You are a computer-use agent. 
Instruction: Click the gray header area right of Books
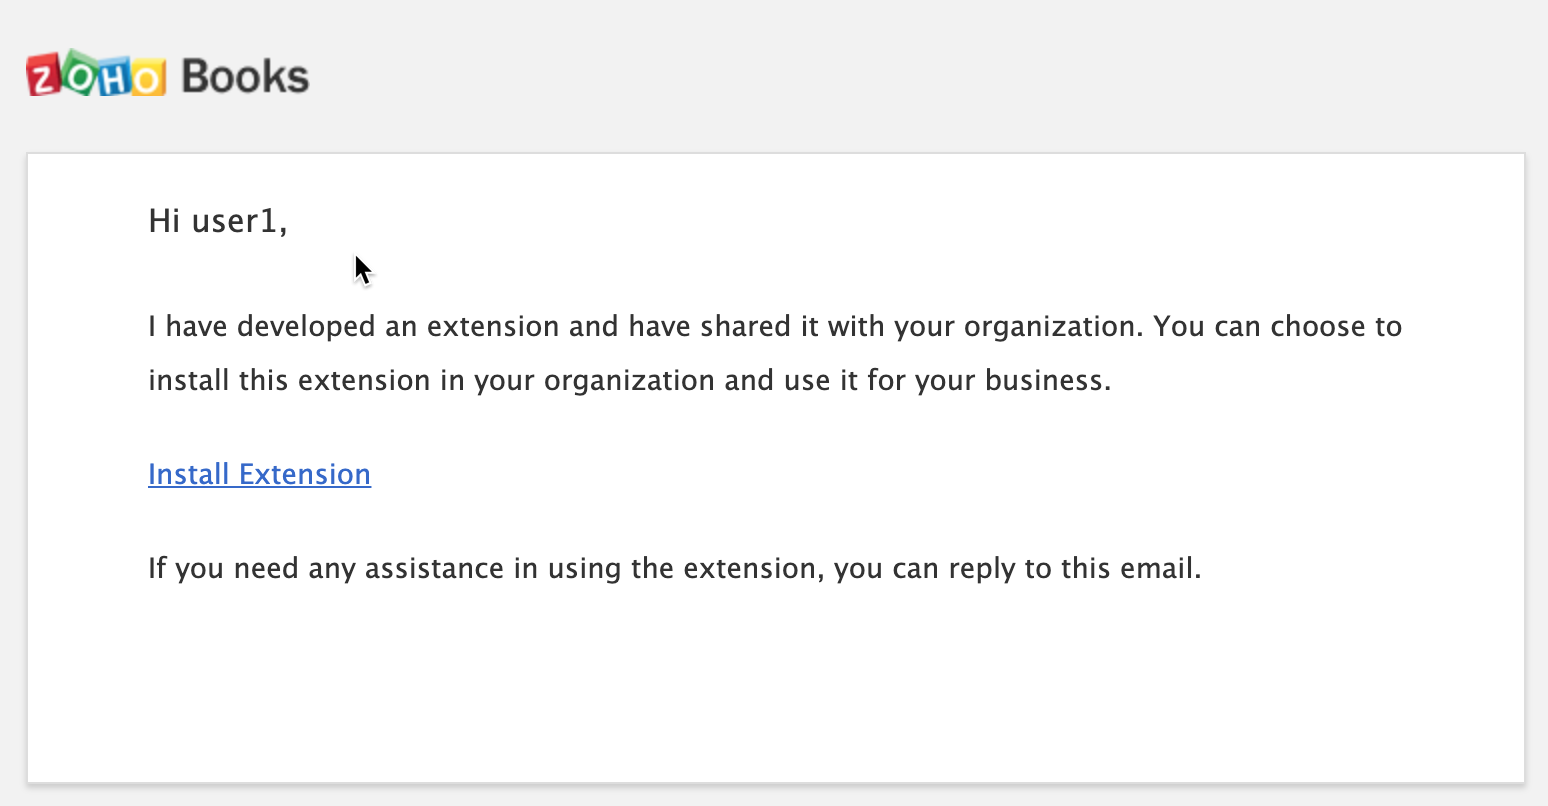[x=900, y=76]
